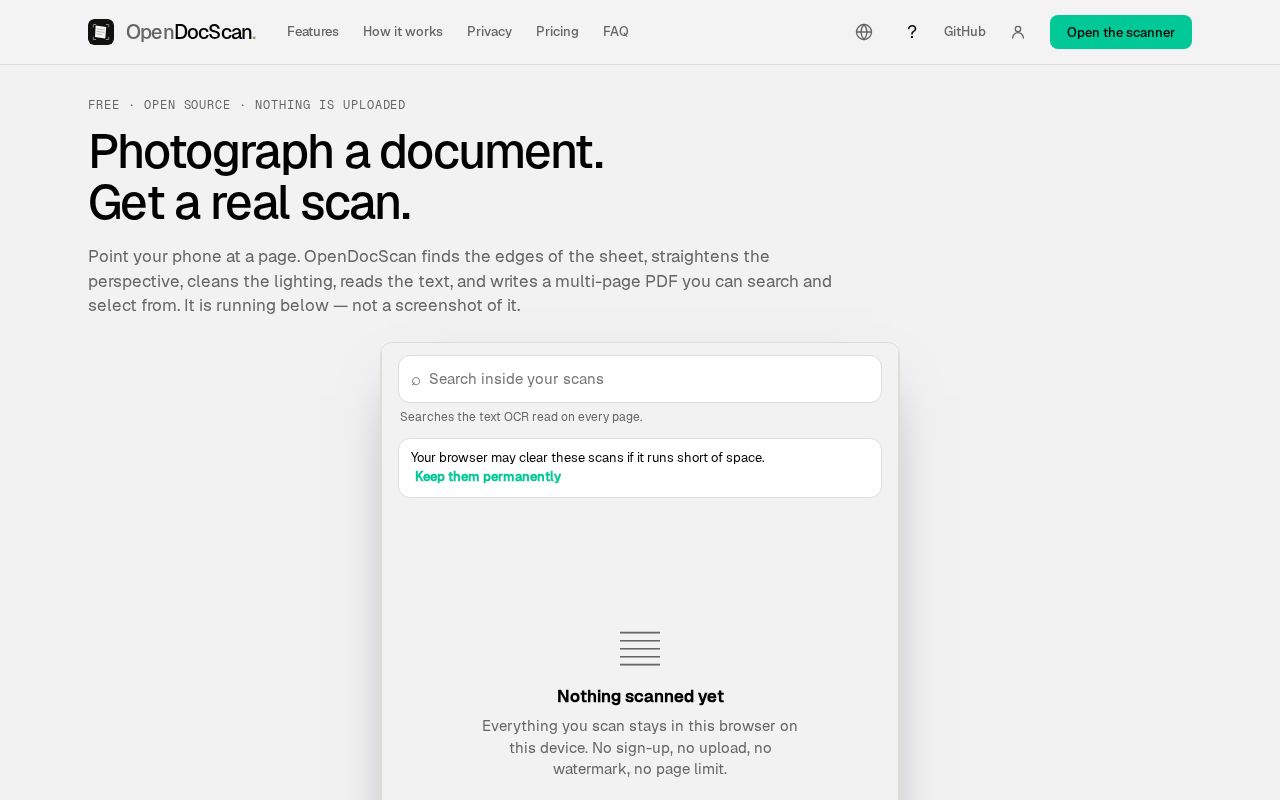The width and height of the screenshot is (1280, 800).
Task: Visit the FAQ nav link
Action: pyautogui.click(x=616, y=32)
